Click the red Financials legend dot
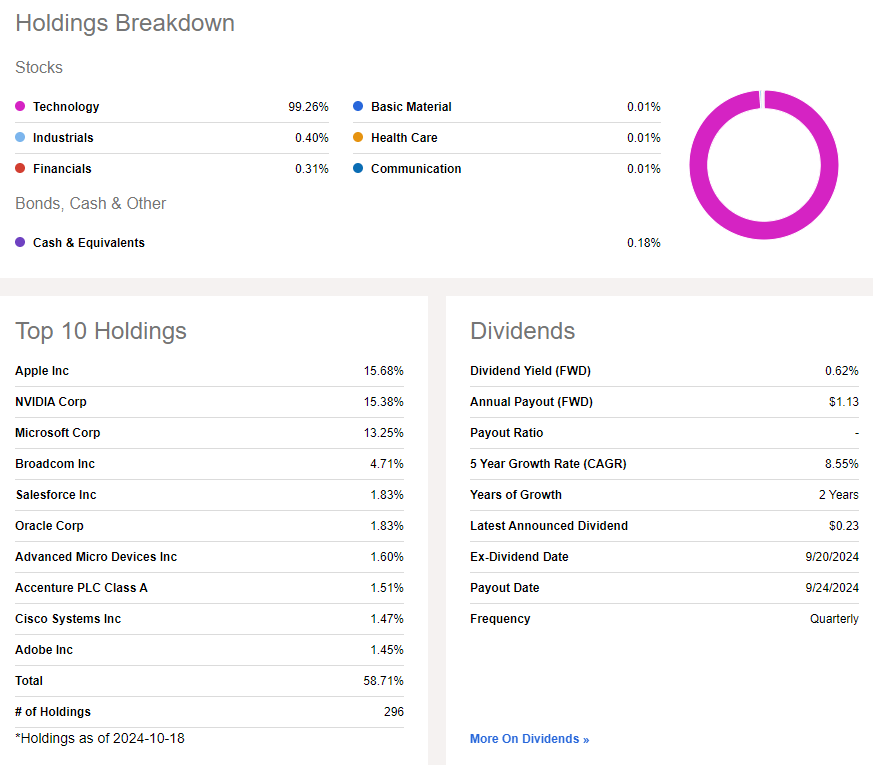Viewport: 873px width, 765px height. [x=20, y=168]
